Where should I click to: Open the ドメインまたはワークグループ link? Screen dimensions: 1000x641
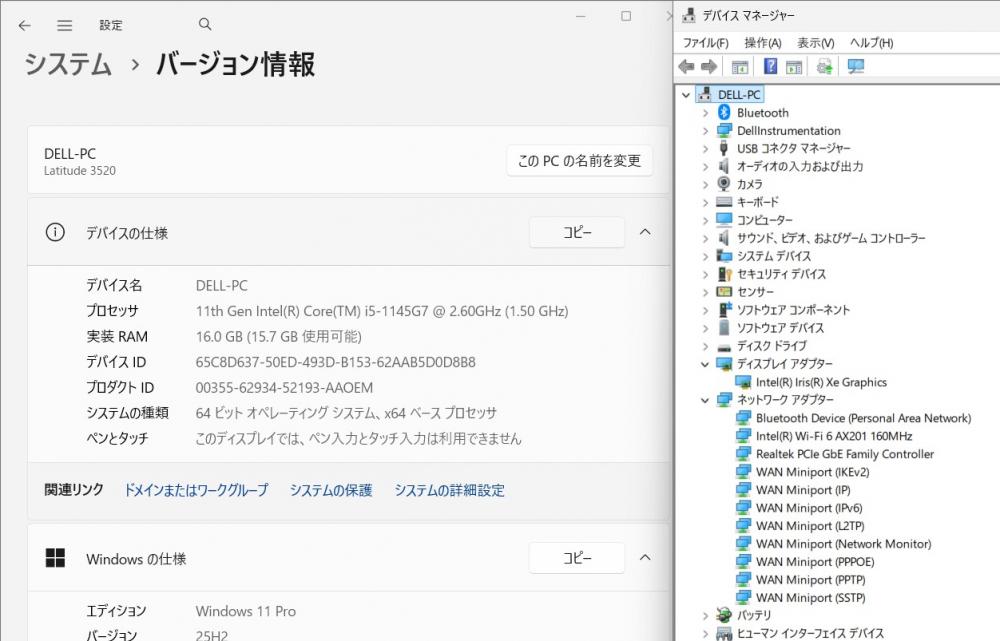(196, 490)
